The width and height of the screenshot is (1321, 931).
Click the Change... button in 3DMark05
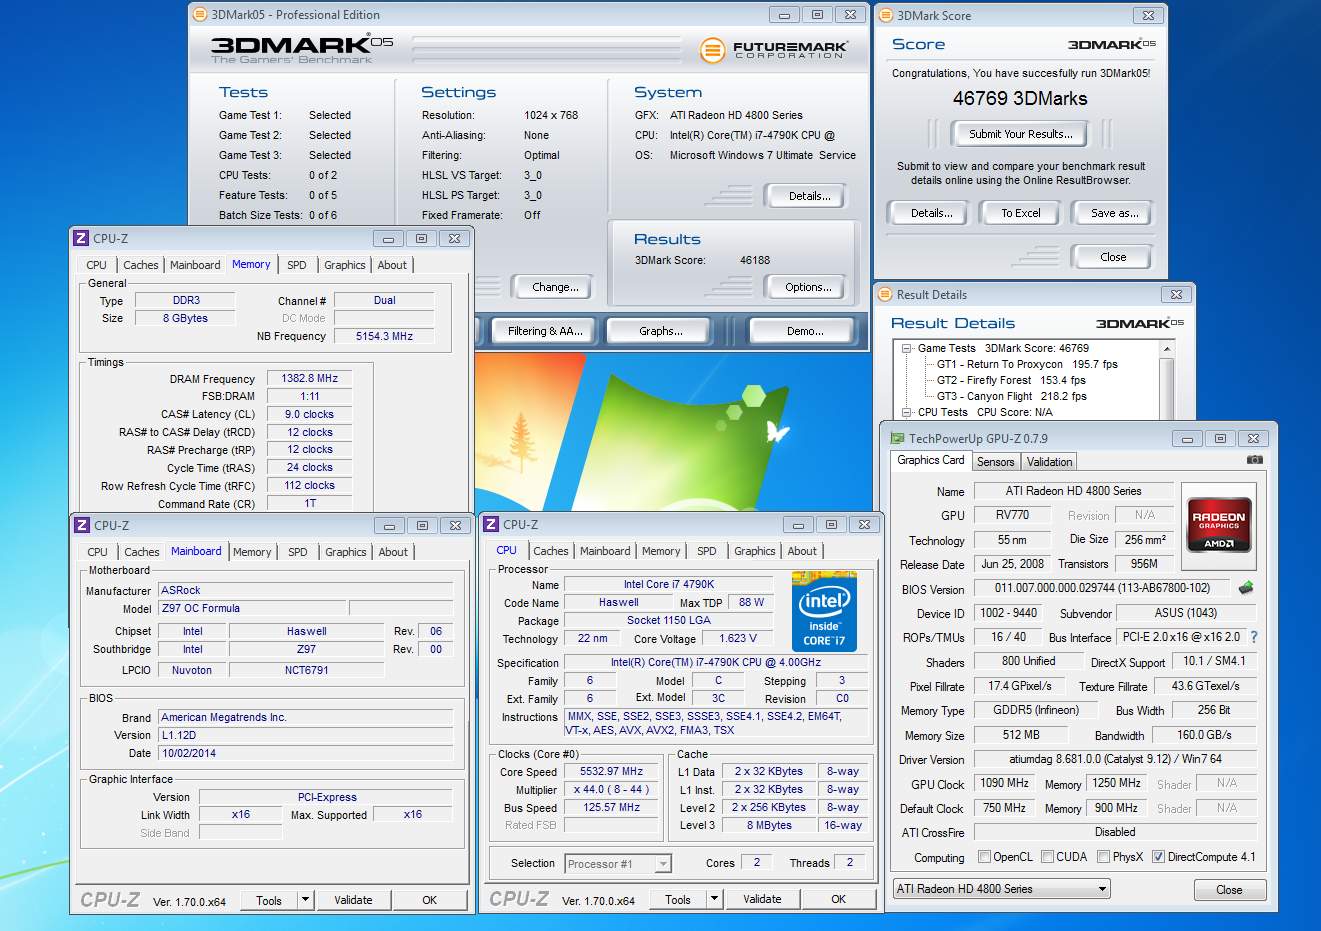[x=555, y=287]
